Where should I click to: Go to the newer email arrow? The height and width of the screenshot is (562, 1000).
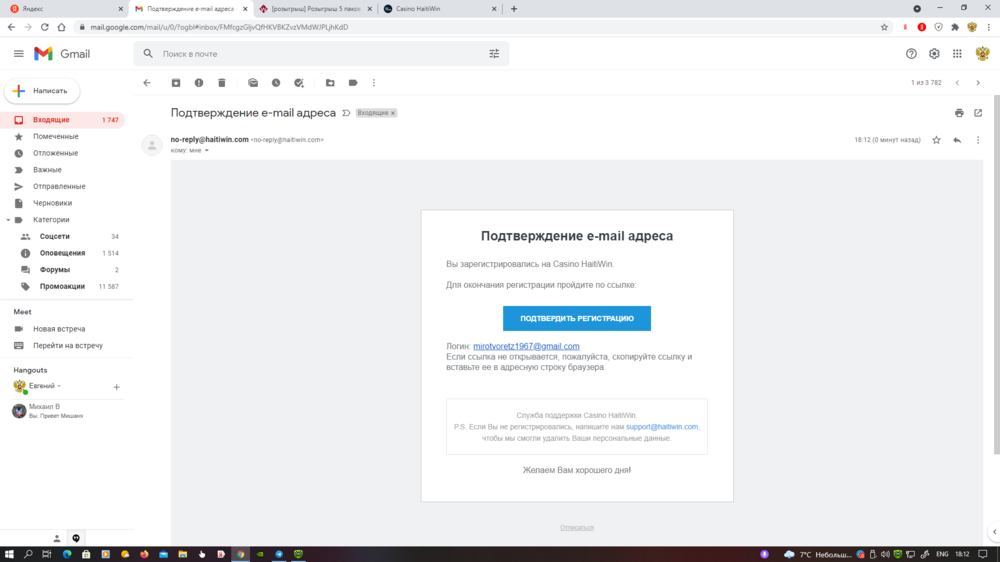coord(957,83)
